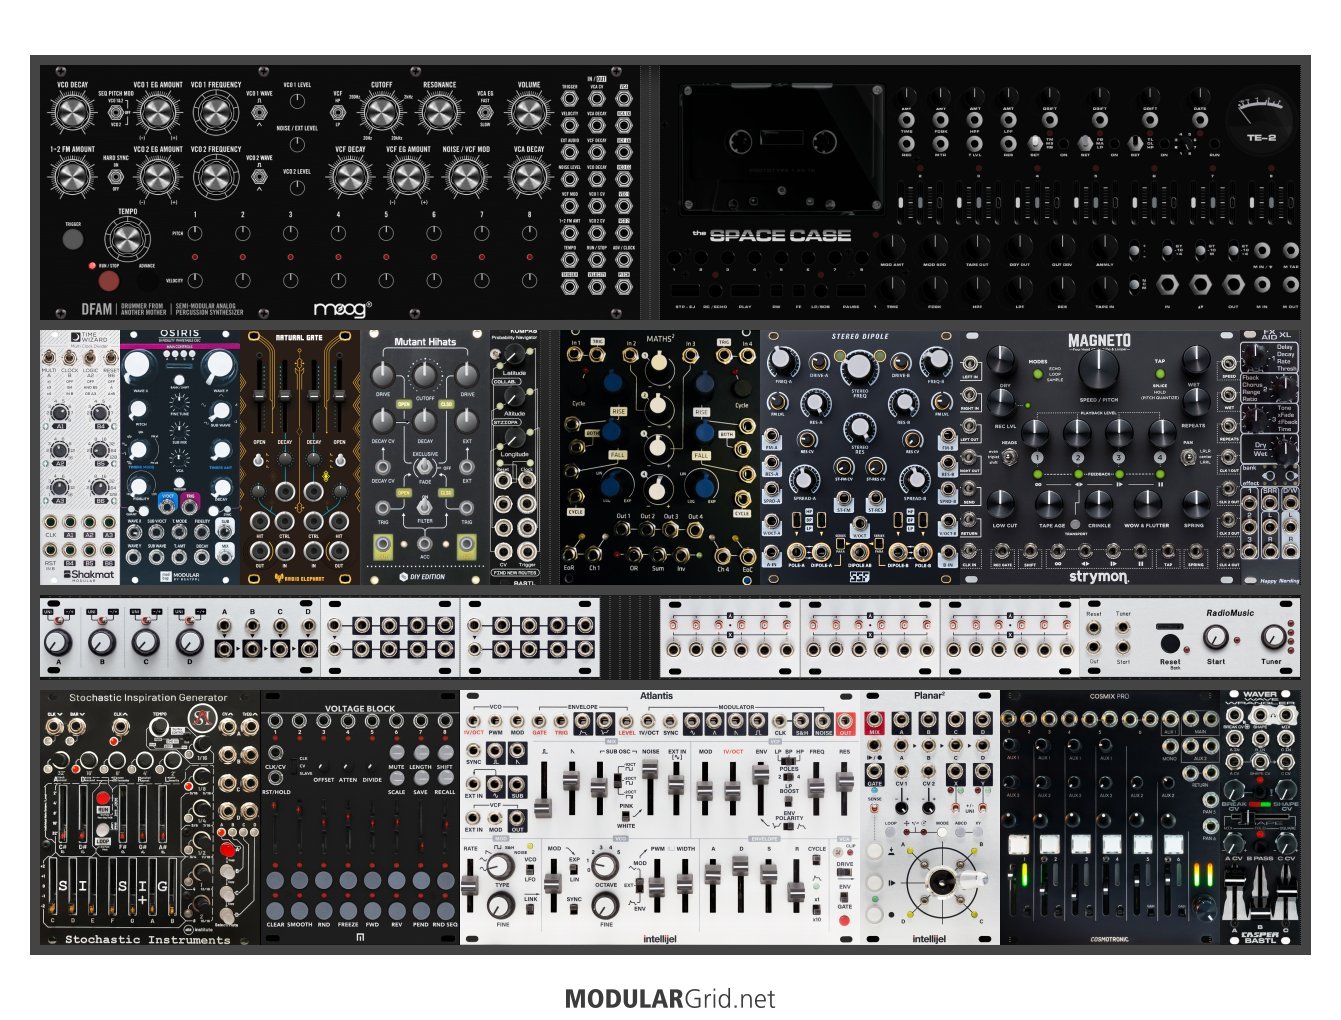This screenshot has height=1020, width=1341.
Task: Click the Mutant Hihats Cutoff knob
Action: 425,375
